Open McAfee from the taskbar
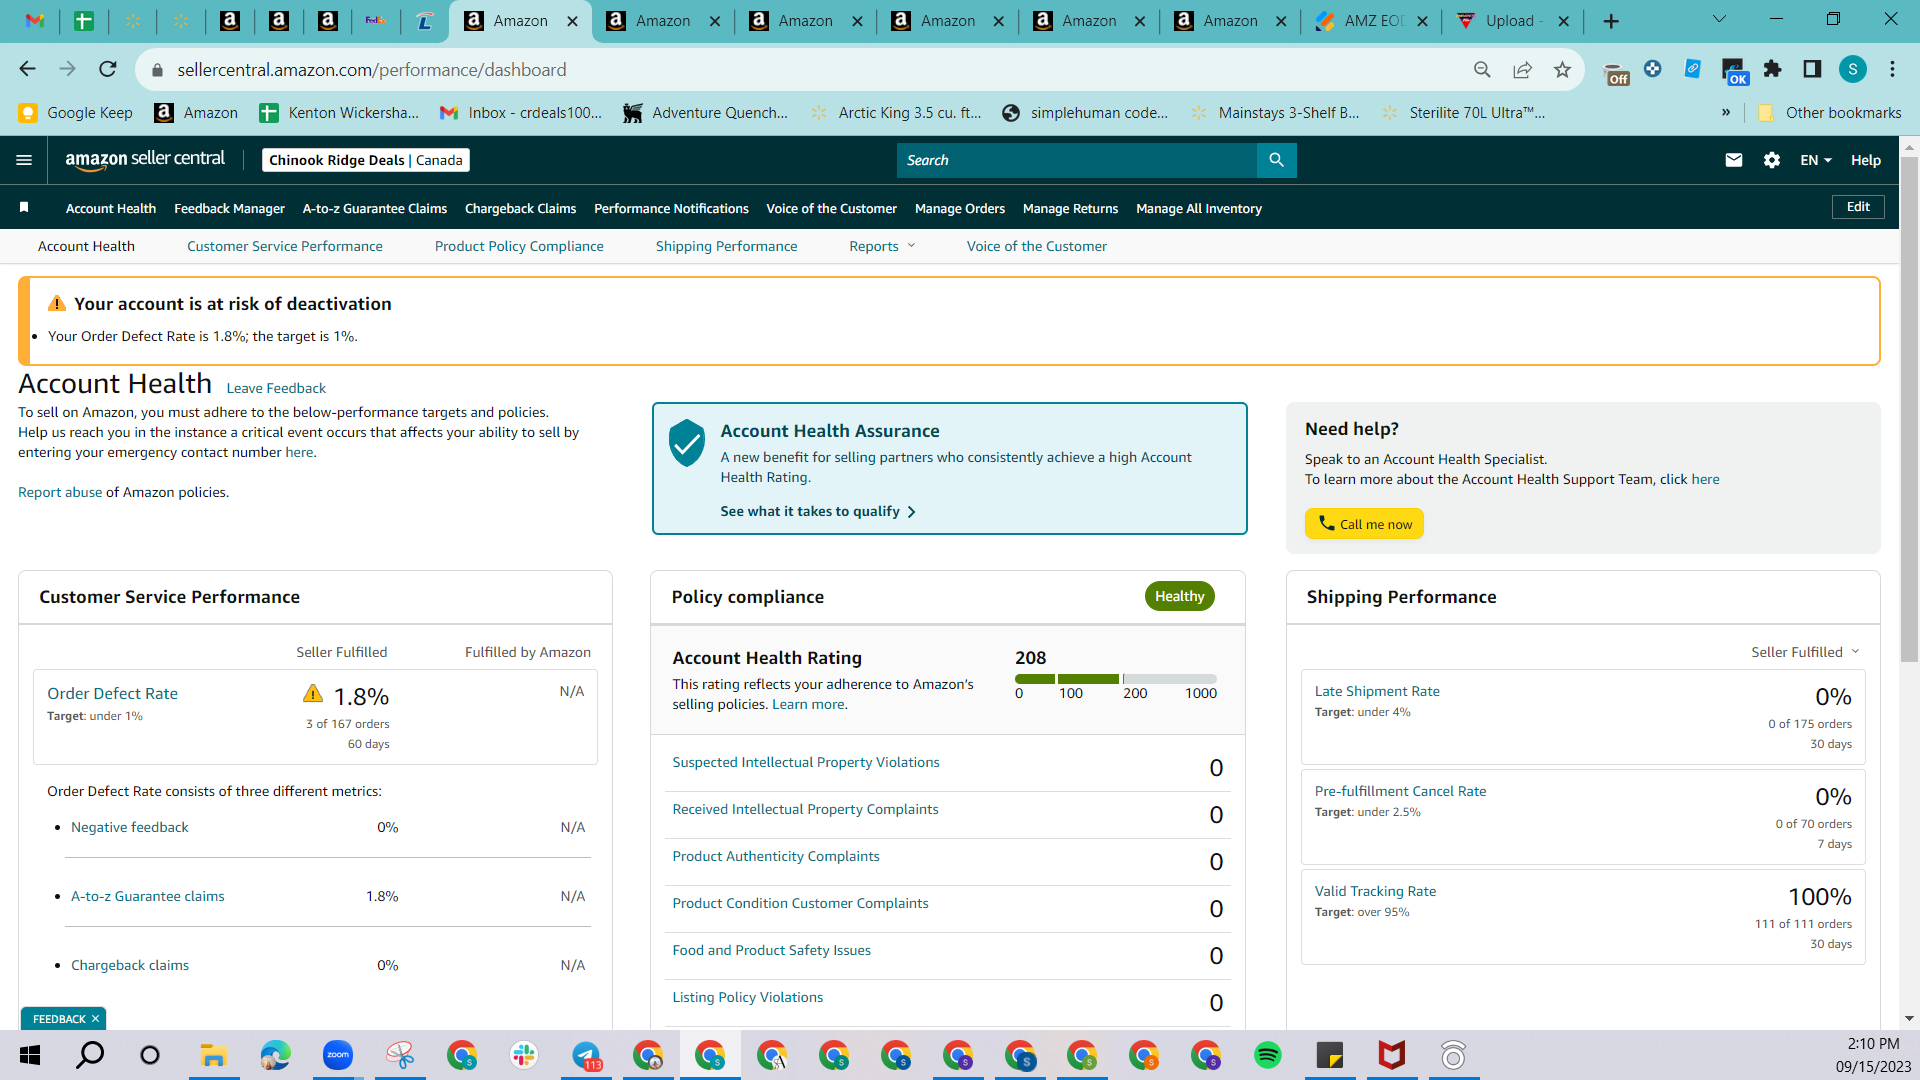 click(x=1392, y=1055)
